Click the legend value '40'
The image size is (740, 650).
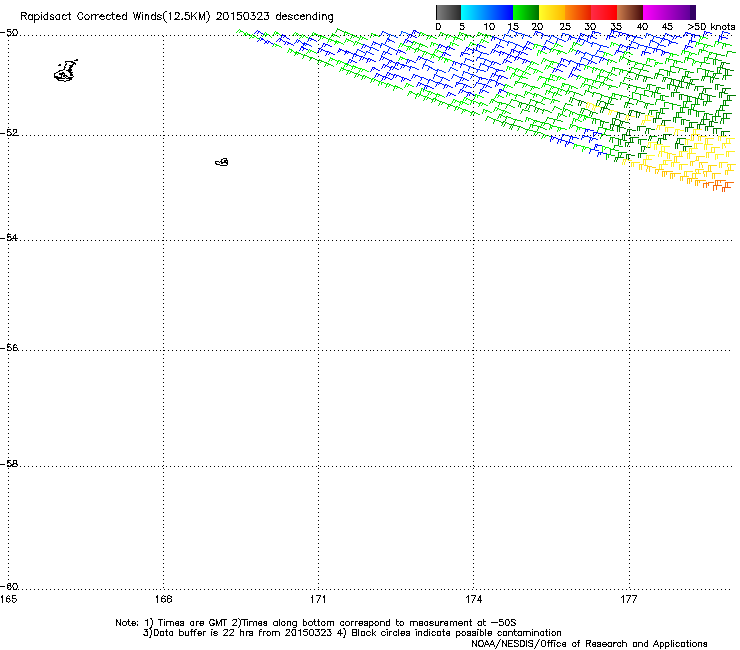(x=642, y=27)
